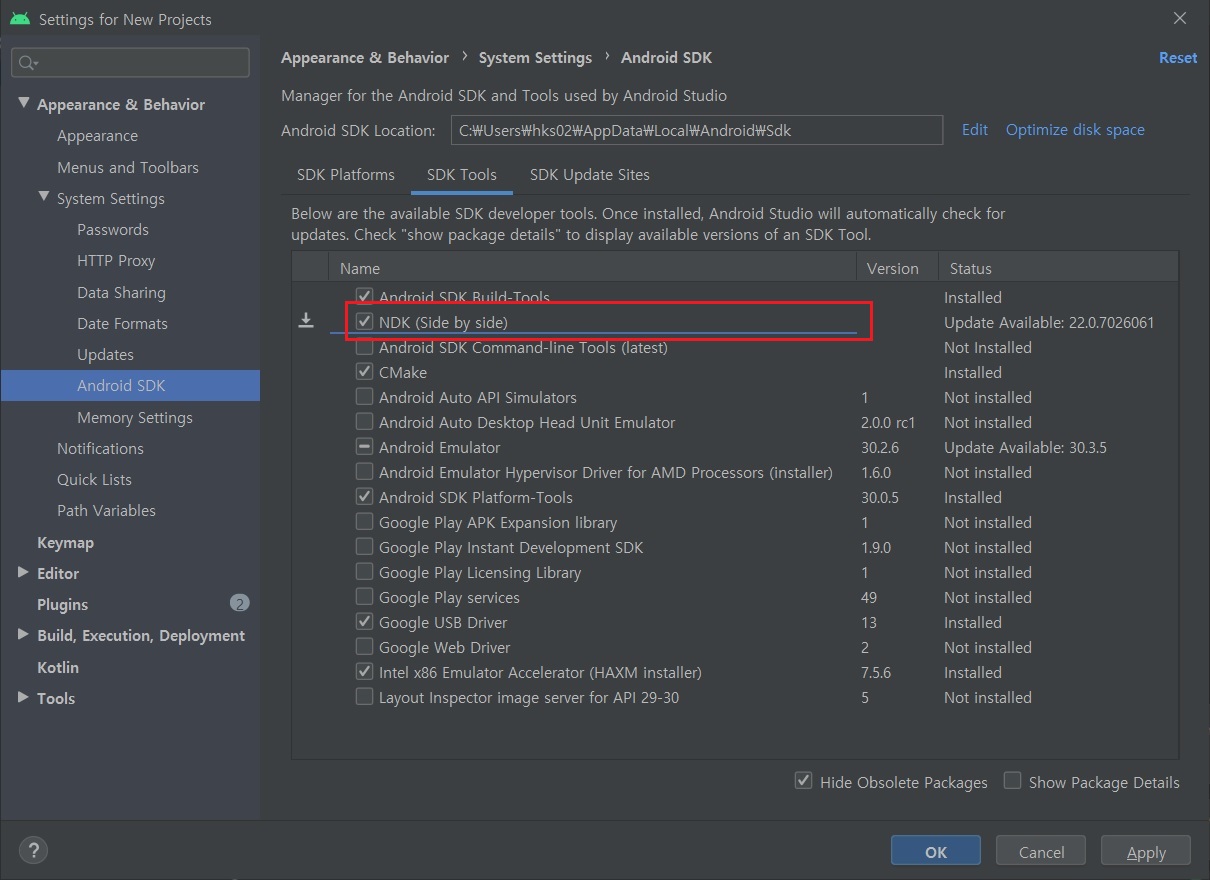This screenshot has height=880, width=1210.
Task: Disable Hide Obsolete Packages checkbox
Action: coord(803,781)
